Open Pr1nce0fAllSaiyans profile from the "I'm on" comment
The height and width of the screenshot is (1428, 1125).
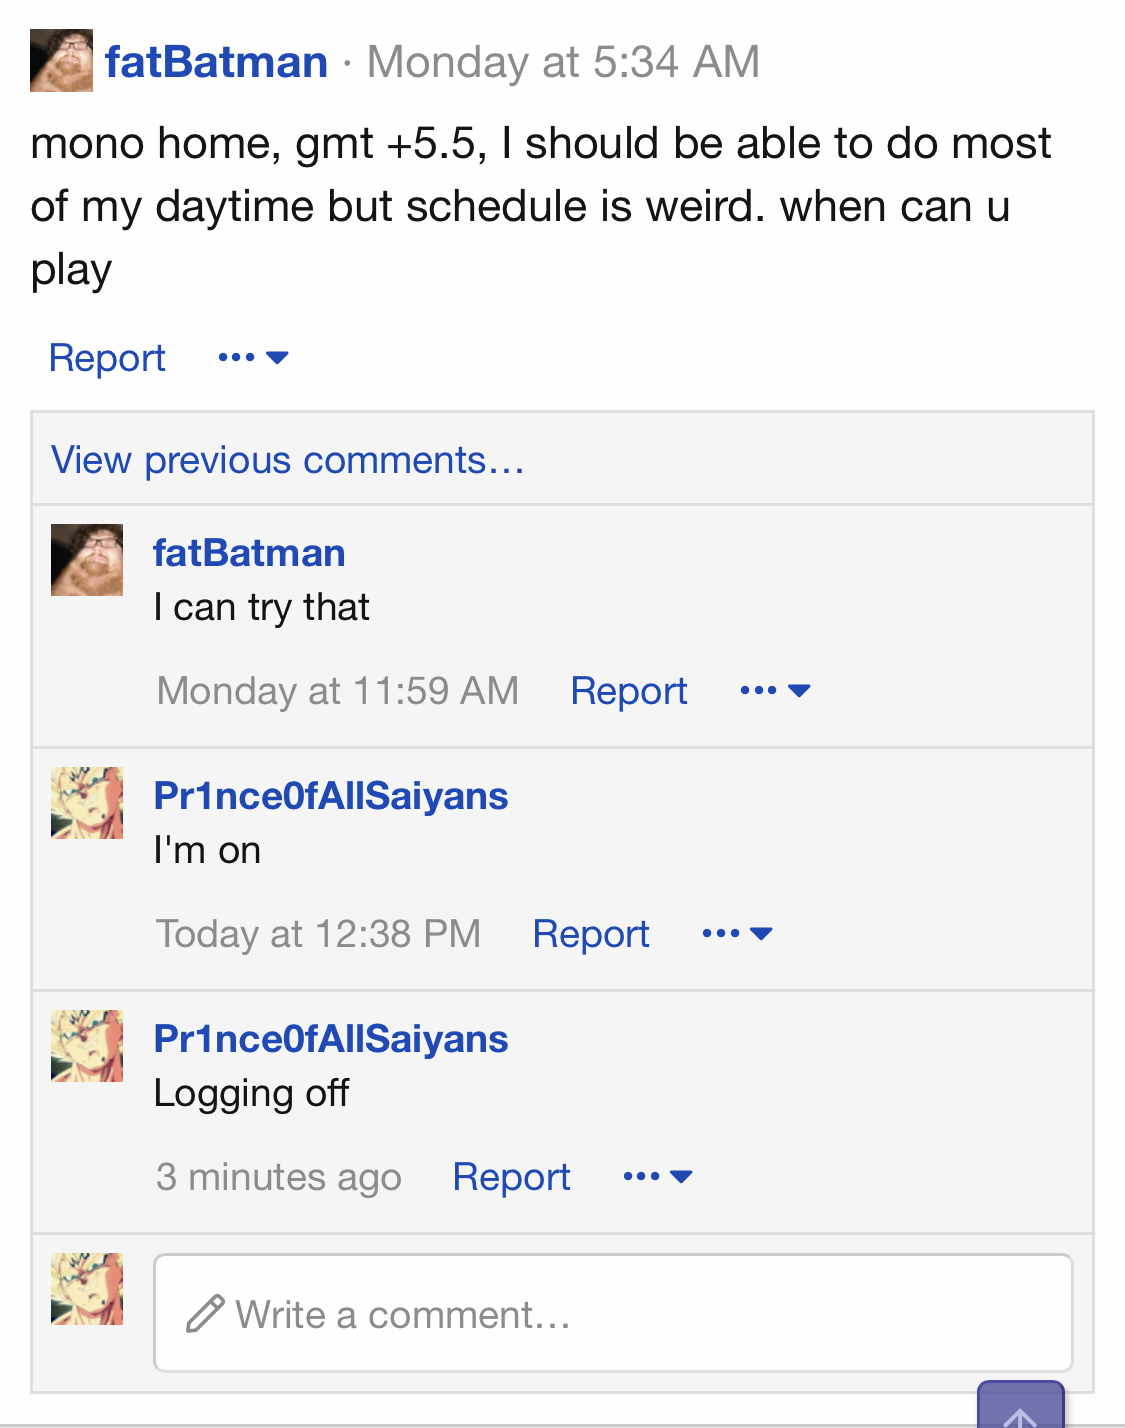pyautogui.click(x=331, y=796)
